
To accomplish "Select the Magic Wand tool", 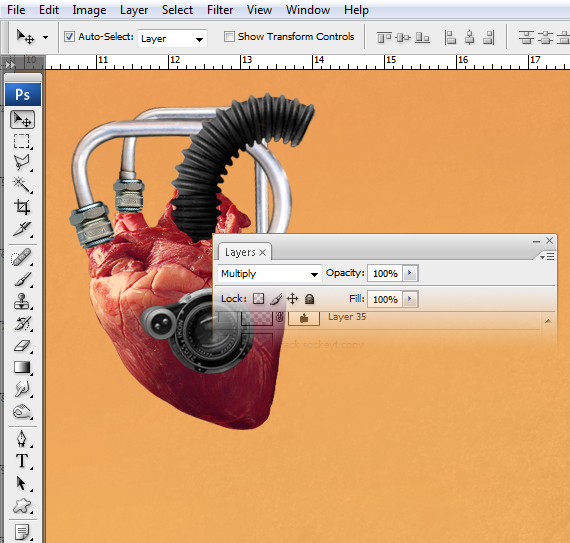I will tap(22, 185).
